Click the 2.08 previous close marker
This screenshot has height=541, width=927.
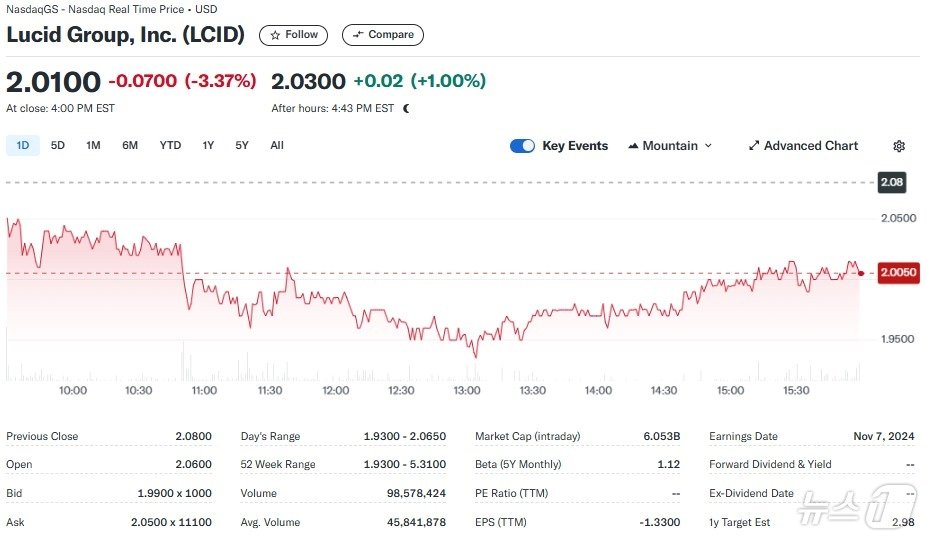[890, 182]
